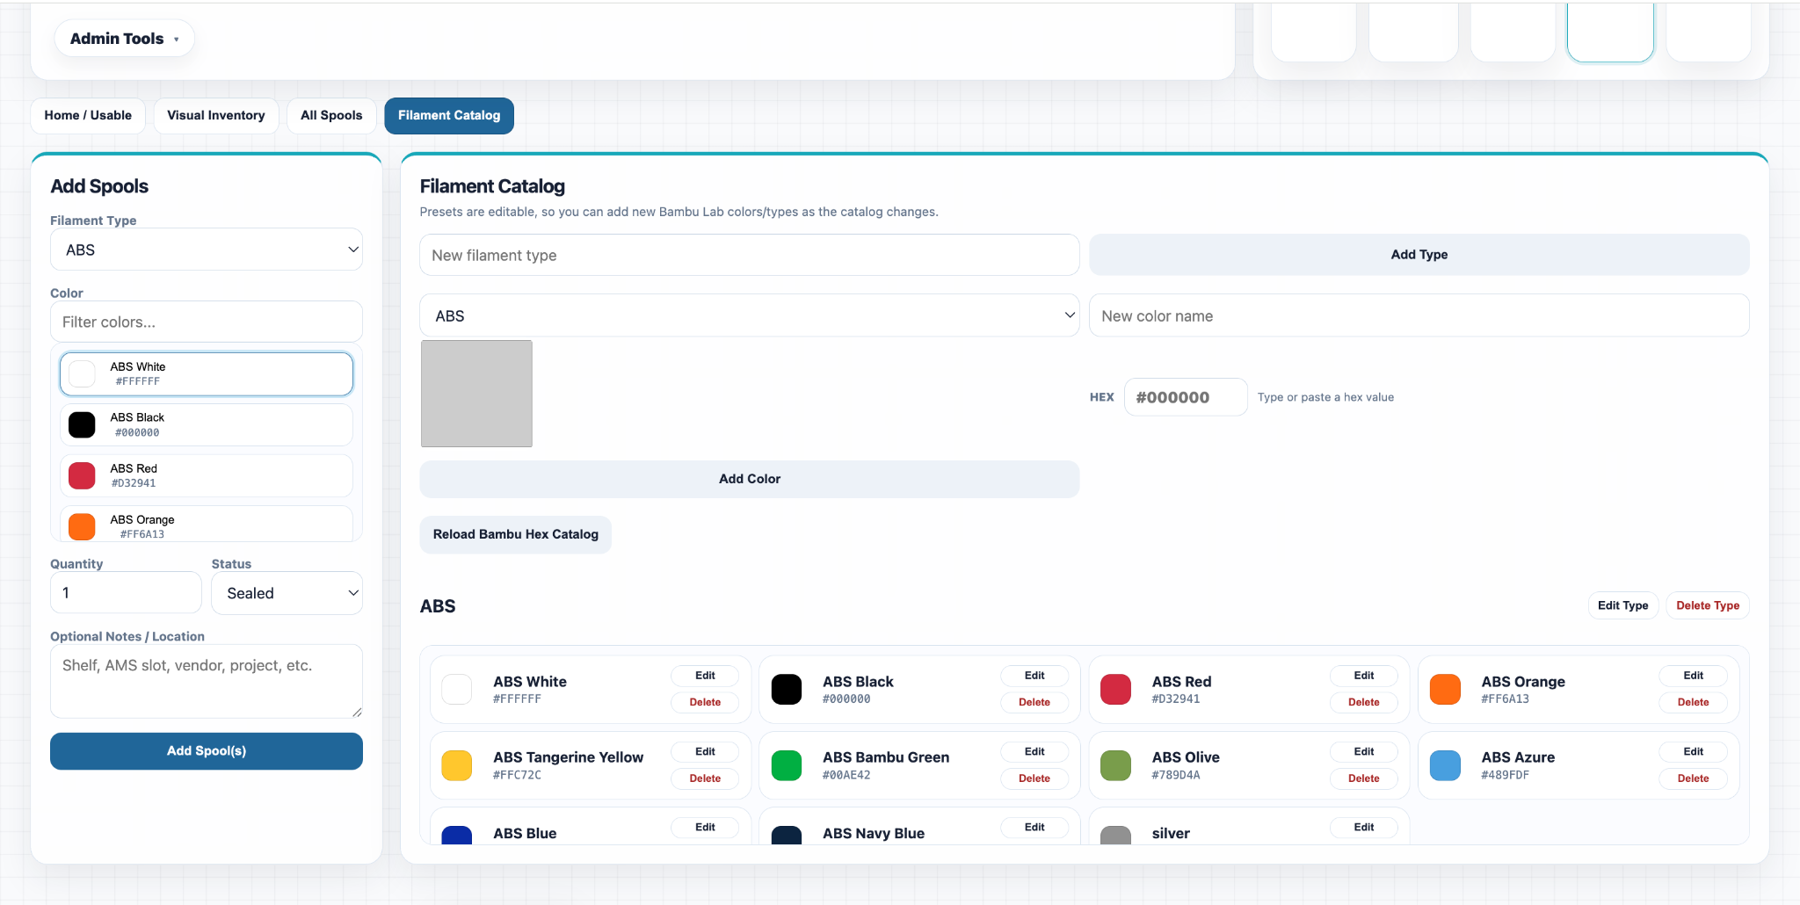Click the Add Spool(s) button
Viewport: 1800px width, 905px height.
pyautogui.click(x=206, y=751)
